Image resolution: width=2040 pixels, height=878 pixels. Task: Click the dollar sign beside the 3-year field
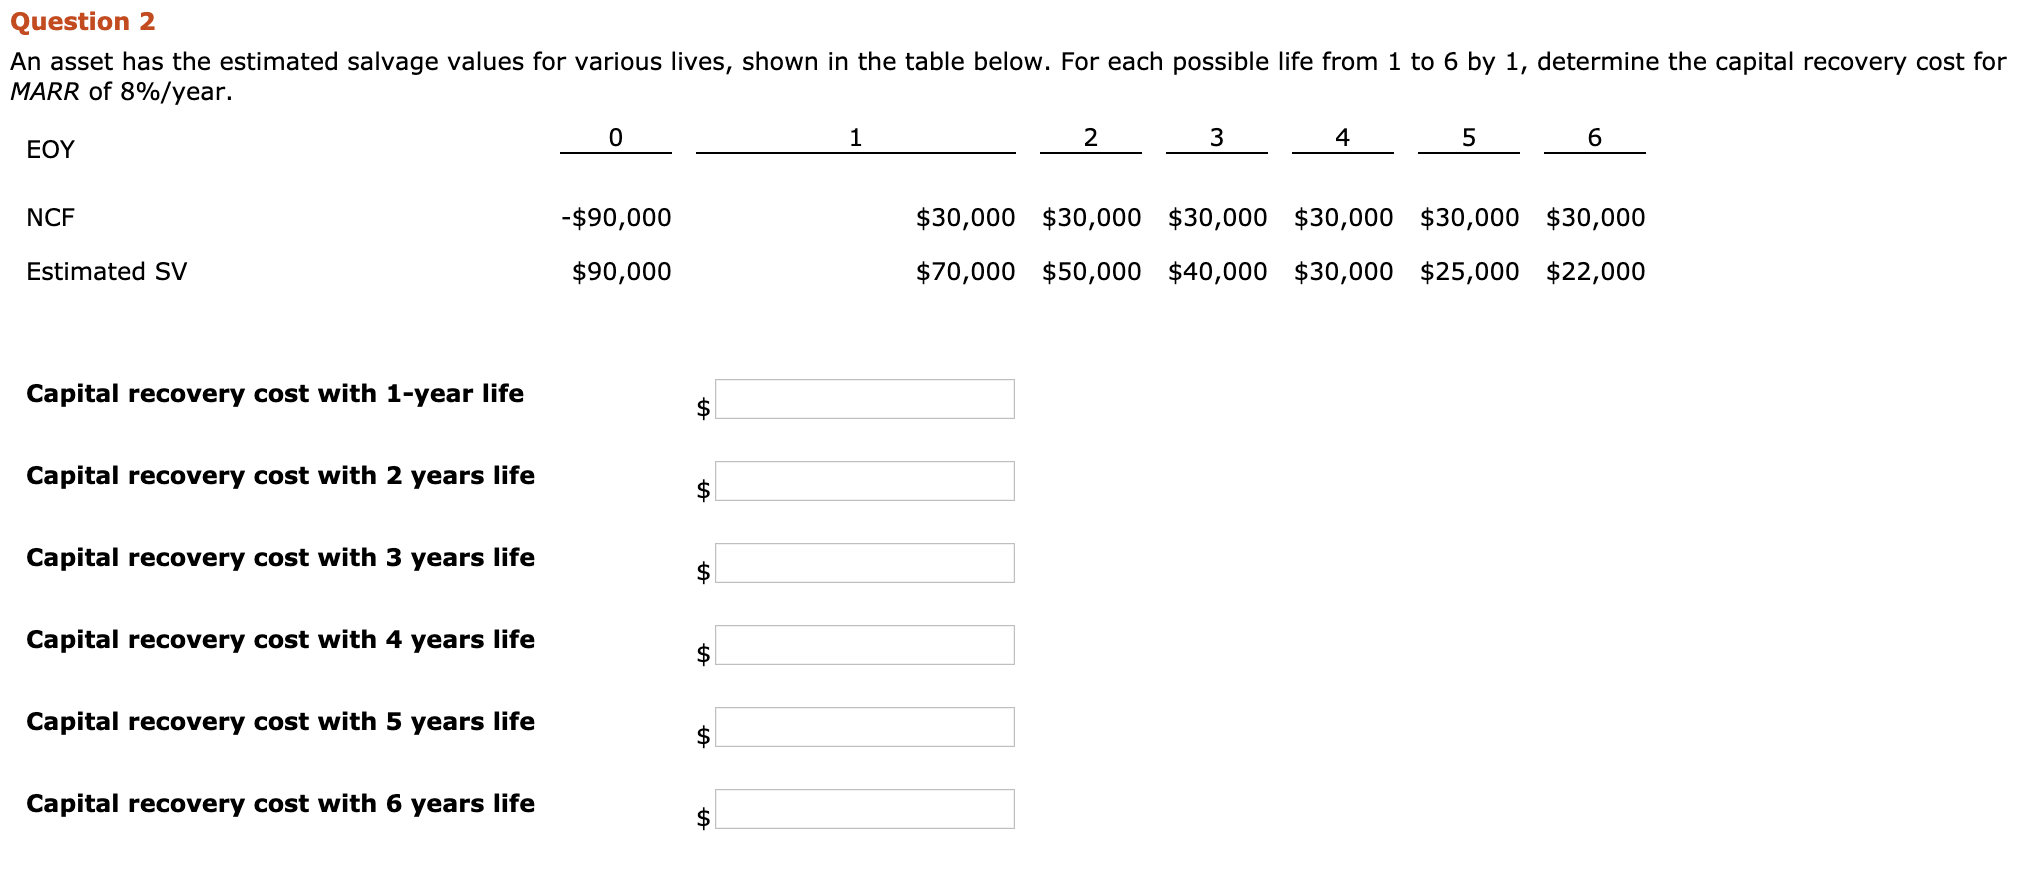coord(702,571)
